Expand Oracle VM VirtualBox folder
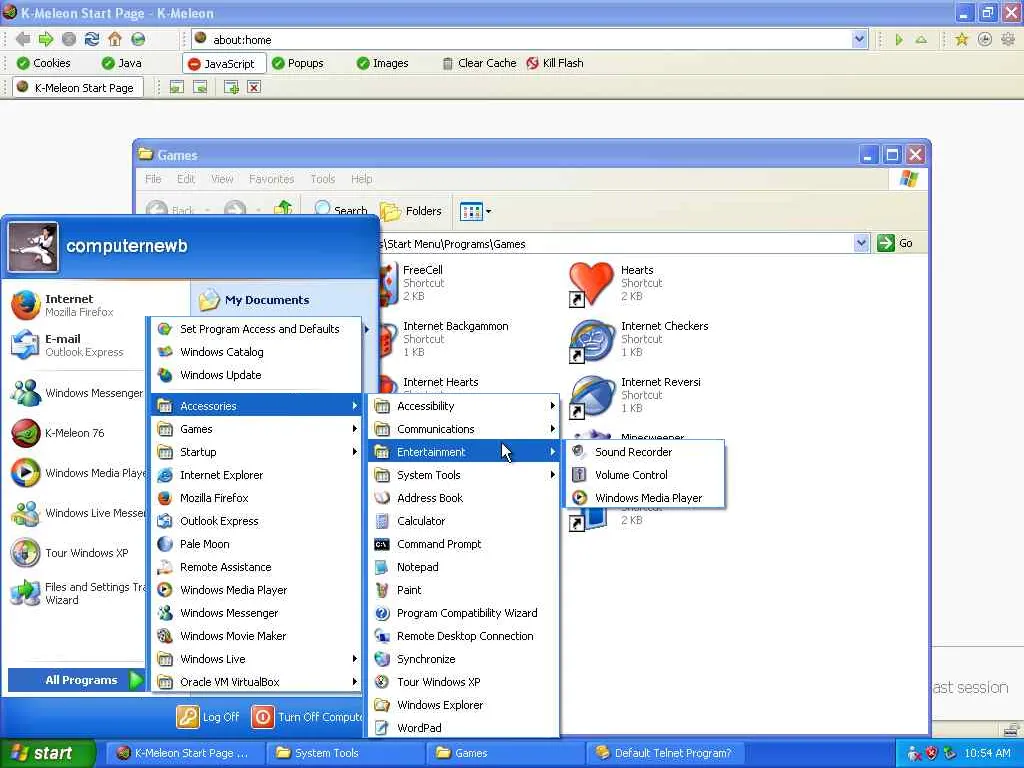This screenshot has height=768, width=1024. (x=256, y=682)
